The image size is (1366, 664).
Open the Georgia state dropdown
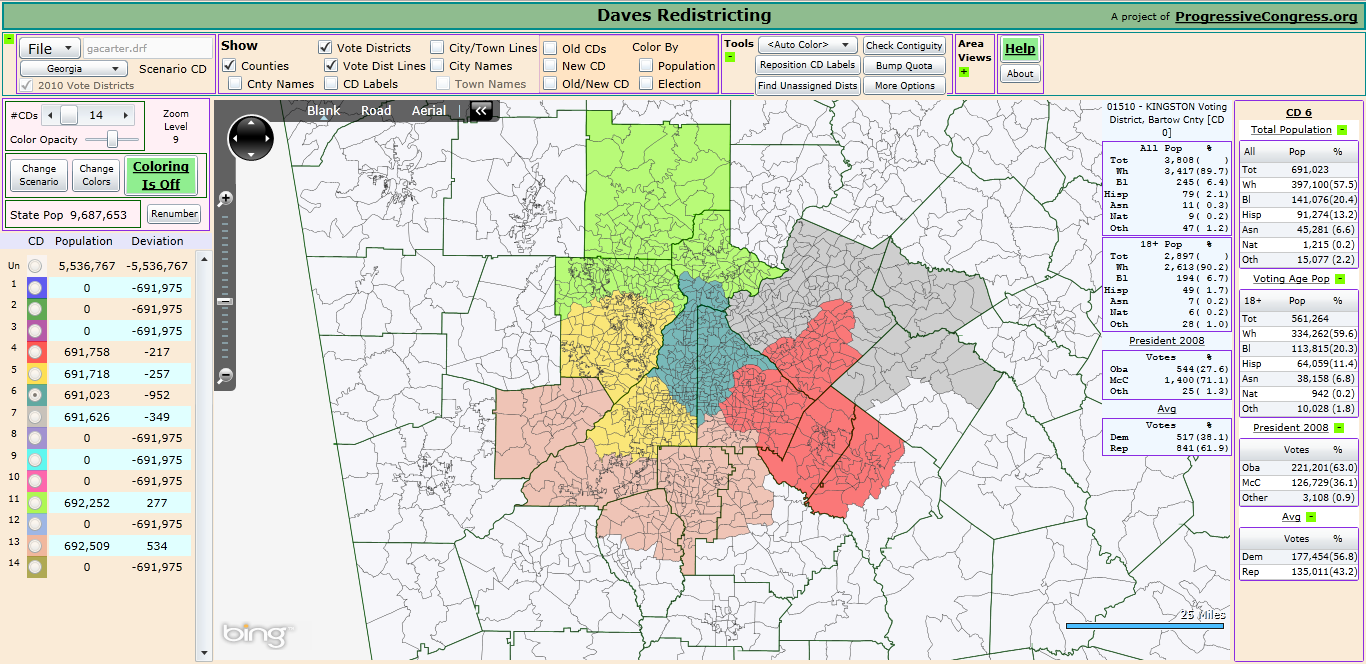click(x=74, y=69)
